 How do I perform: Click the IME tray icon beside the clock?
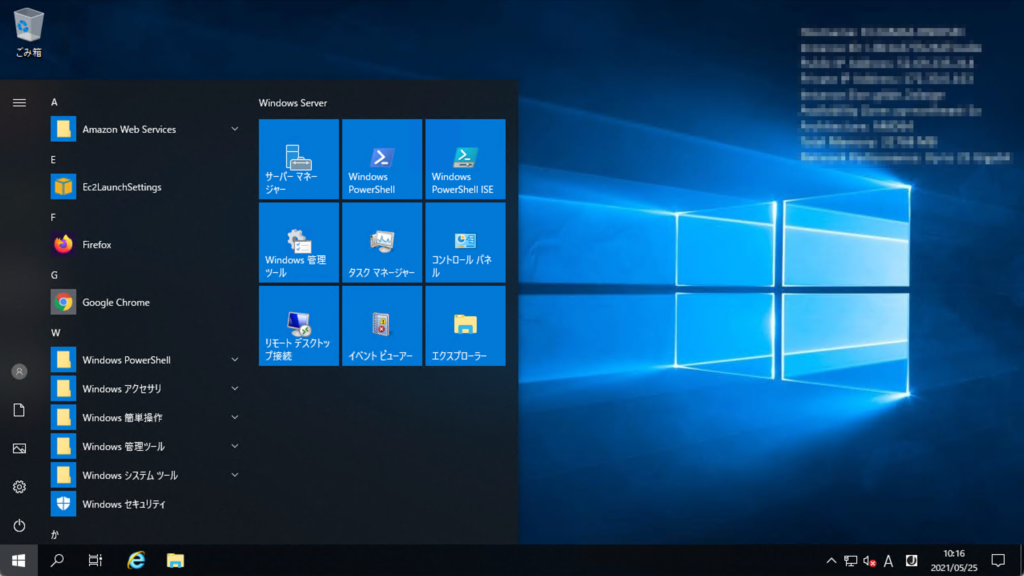tap(911, 560)
